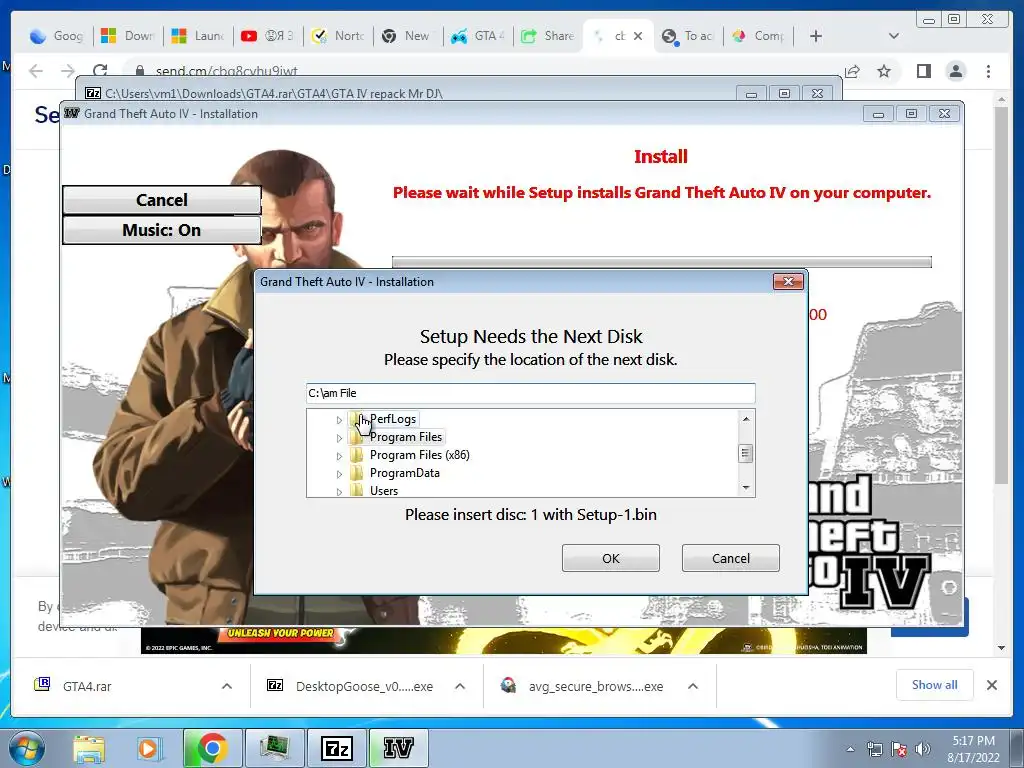Click the 7-Zip taskbar icon
1024x768 pixels.
(x=338, y=748)
